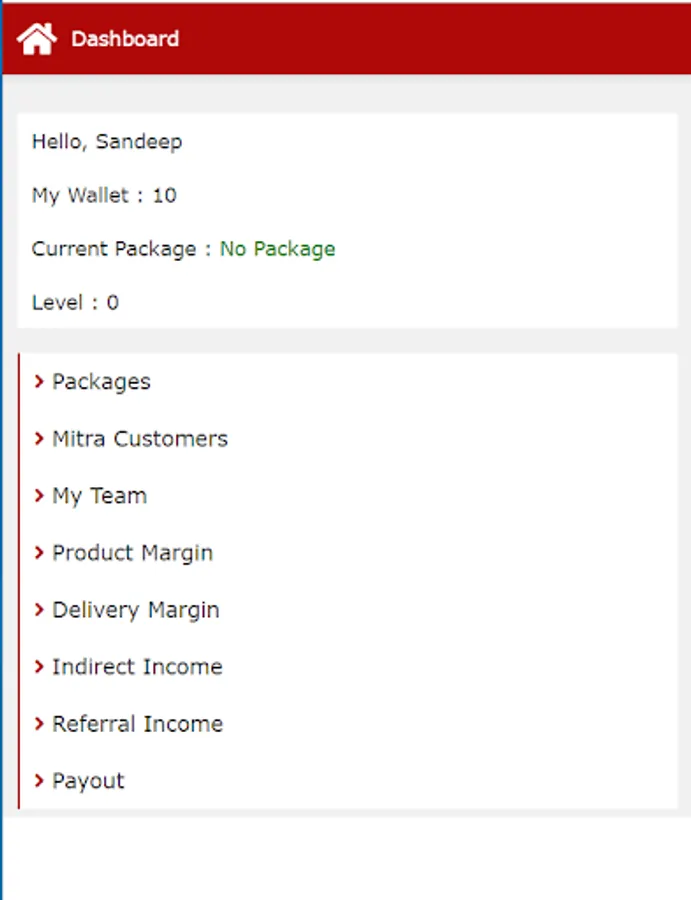
Task: Click the home icon in header
Action: 37,39
